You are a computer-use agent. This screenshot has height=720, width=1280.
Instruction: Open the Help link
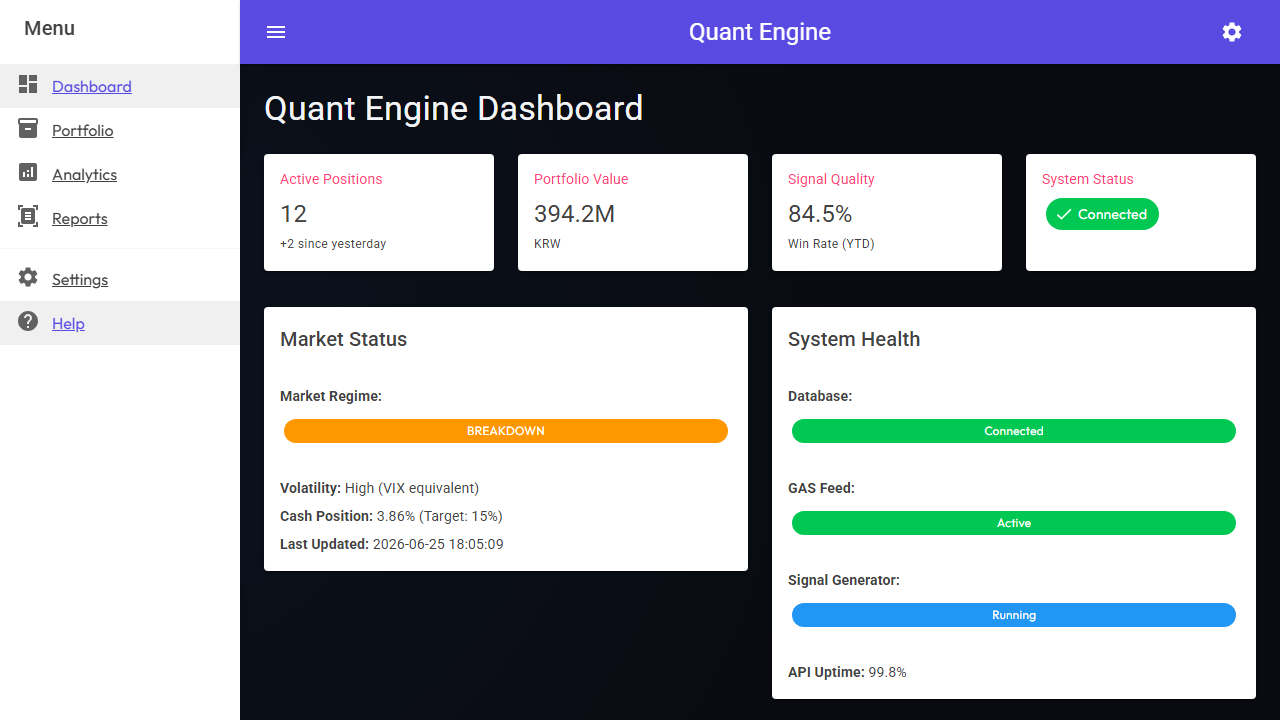click(x=68, y=324)
